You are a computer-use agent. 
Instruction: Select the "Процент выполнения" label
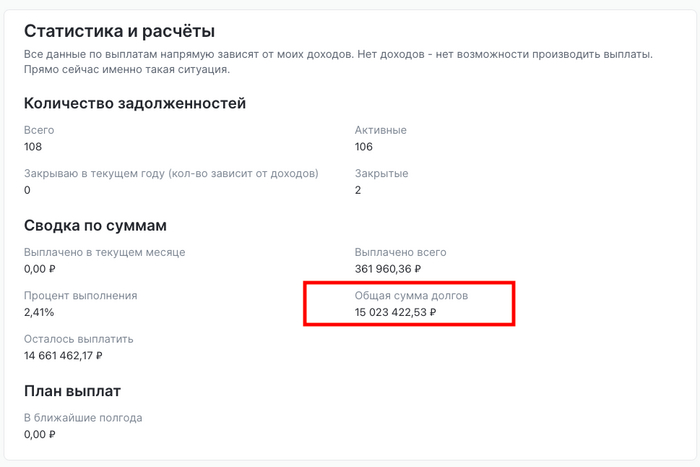pyautogui.click(x=80, y=296)
